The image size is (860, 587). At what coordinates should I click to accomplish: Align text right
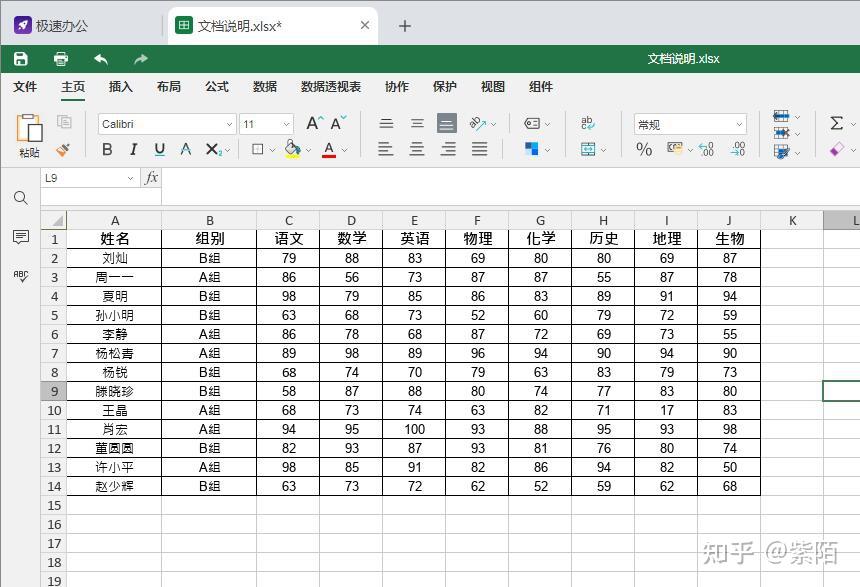[x=448, y=149]
